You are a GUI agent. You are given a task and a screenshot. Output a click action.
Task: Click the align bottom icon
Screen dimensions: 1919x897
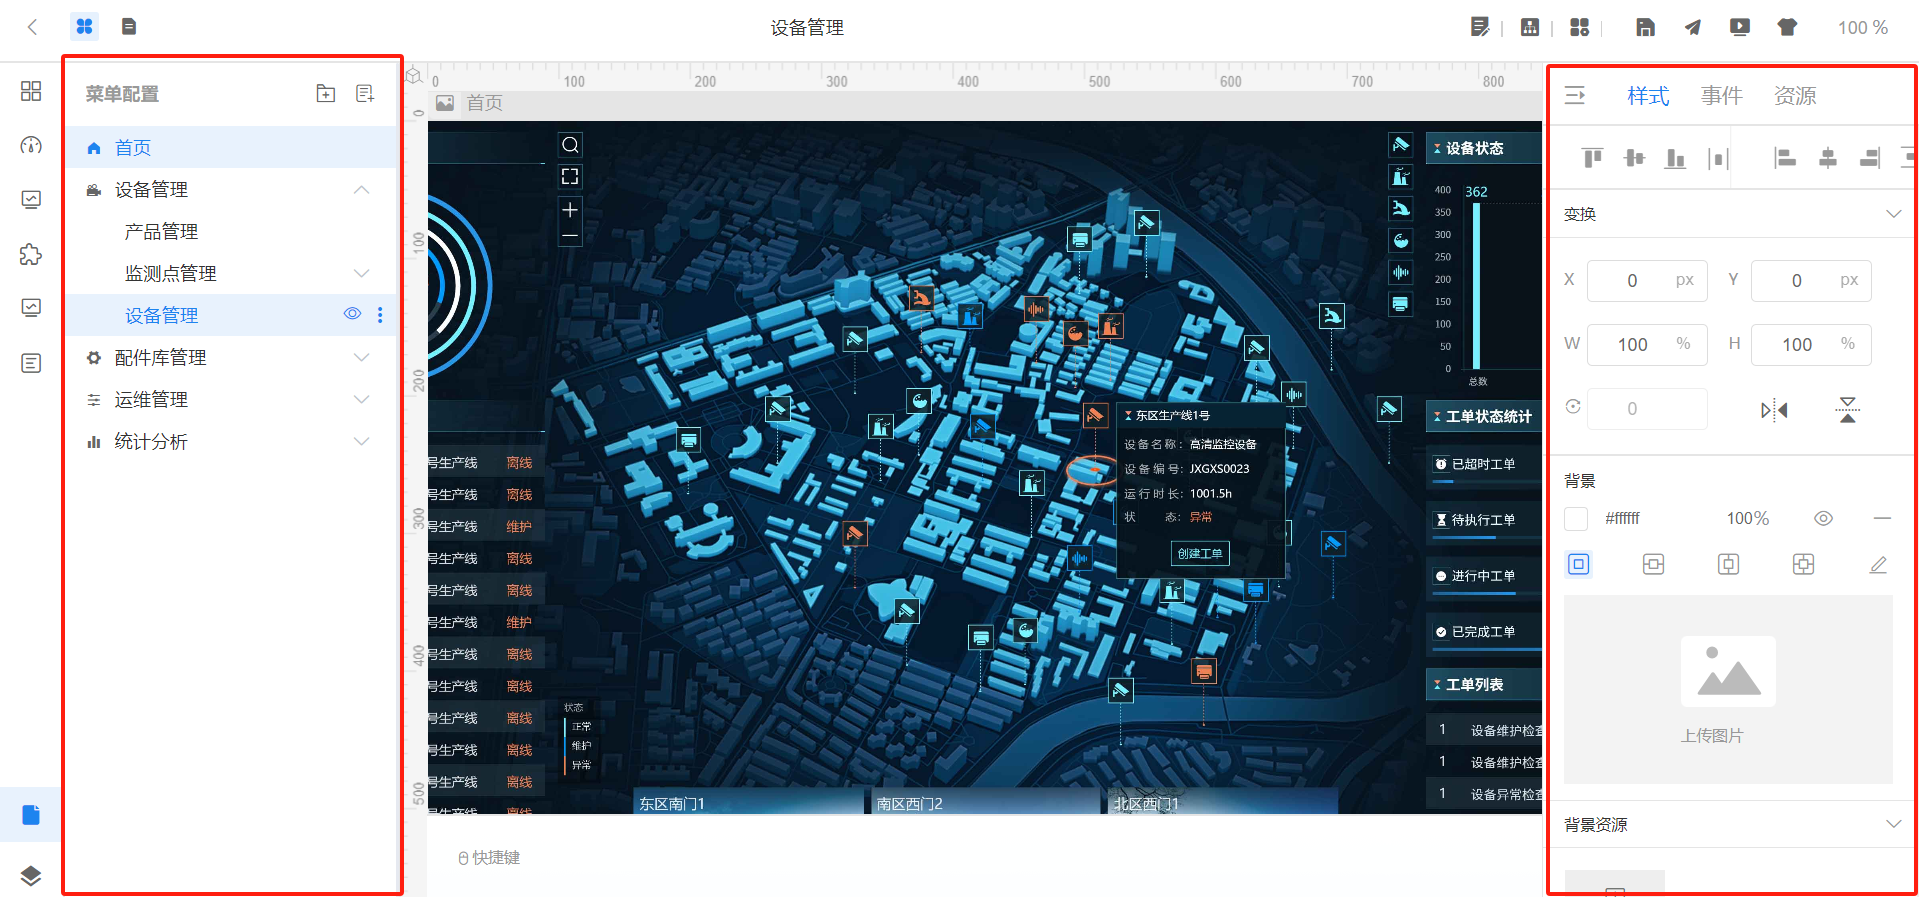(x=1675, y=158)
